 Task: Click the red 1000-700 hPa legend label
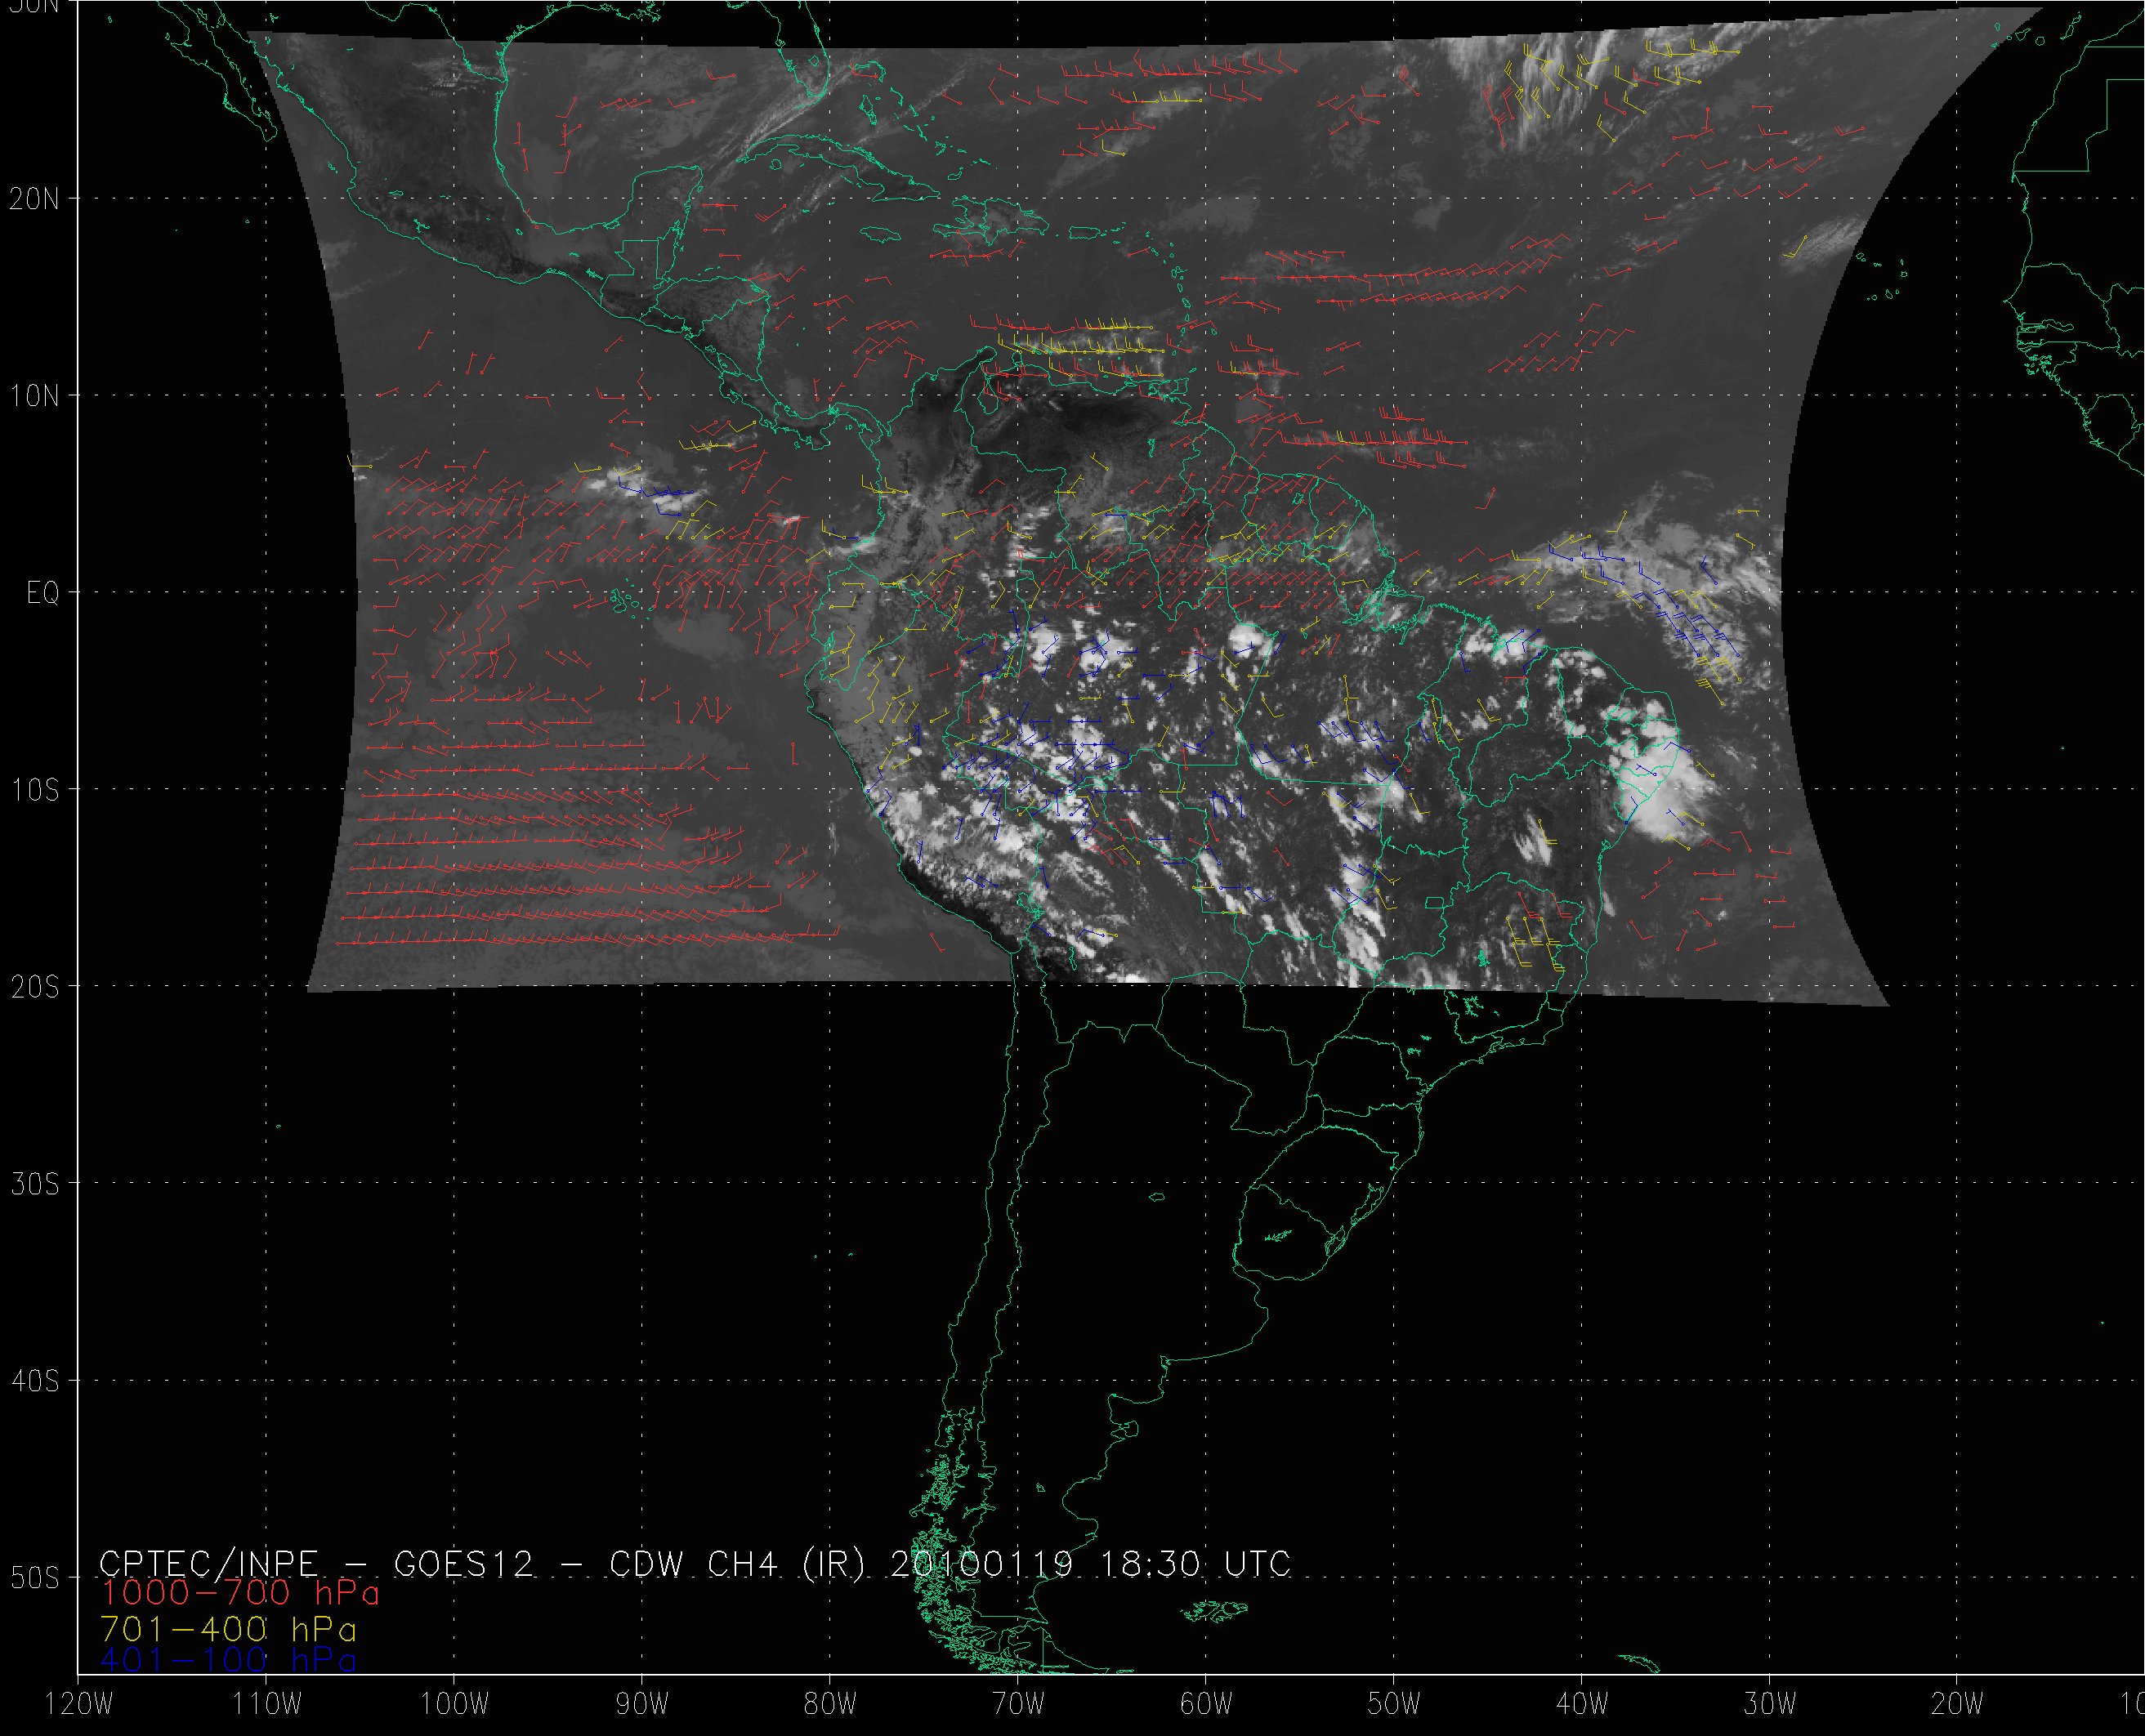(x=240, y=1592)
